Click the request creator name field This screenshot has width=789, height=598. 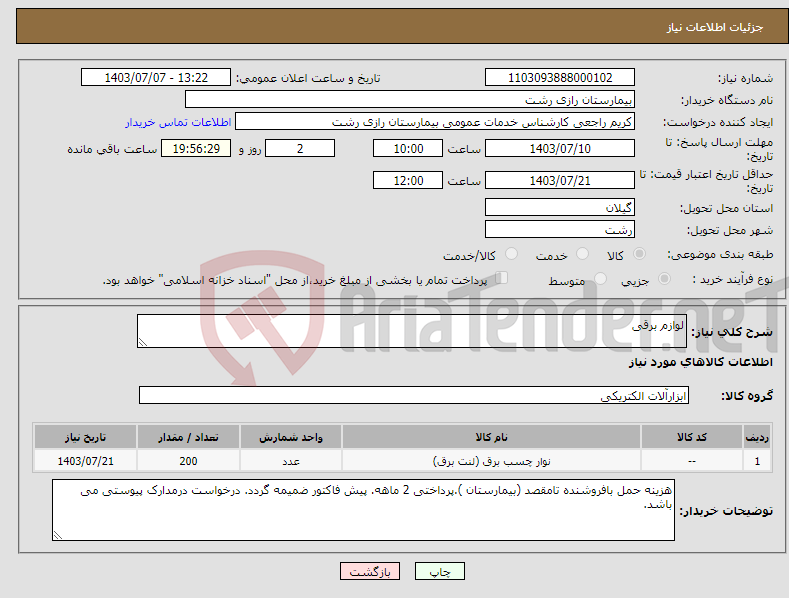point(435,121)
